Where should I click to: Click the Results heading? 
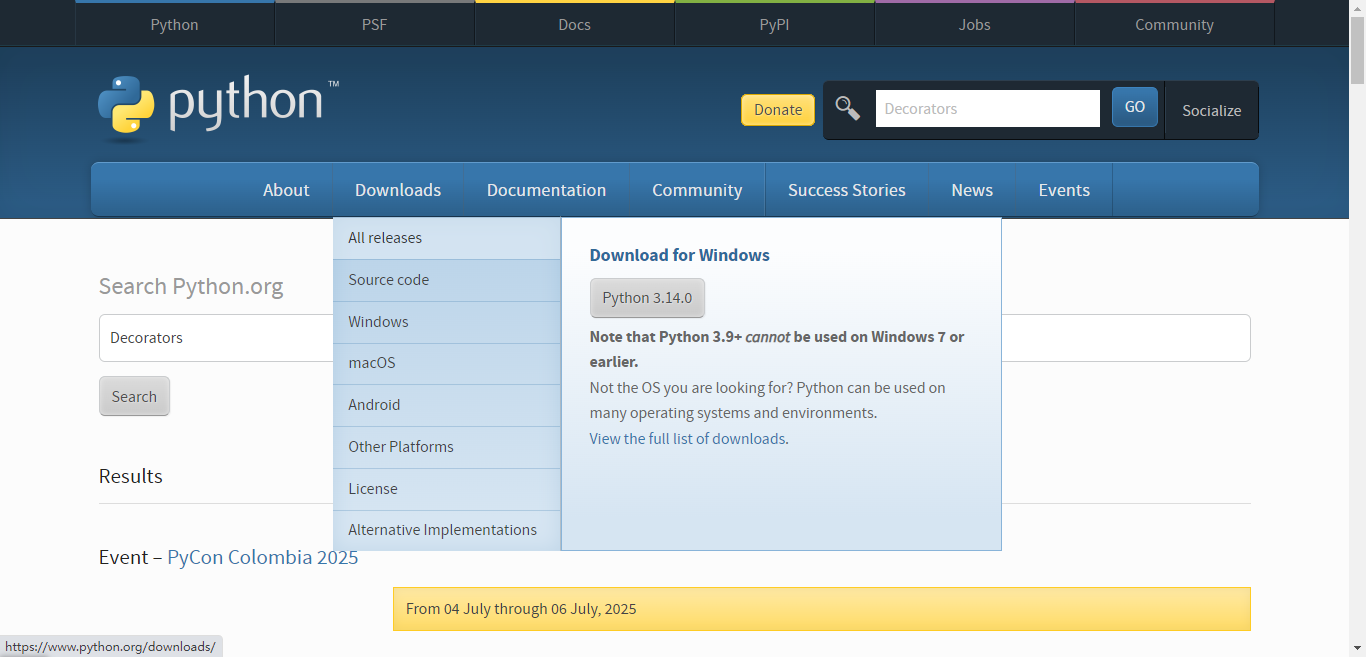(x=131, y=476)
